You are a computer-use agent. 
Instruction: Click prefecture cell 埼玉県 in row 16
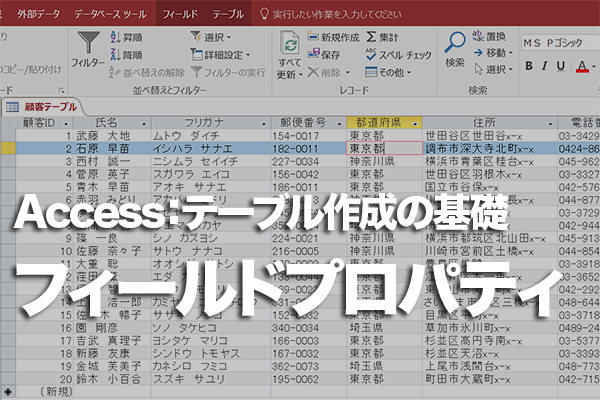tap(385, 328)
